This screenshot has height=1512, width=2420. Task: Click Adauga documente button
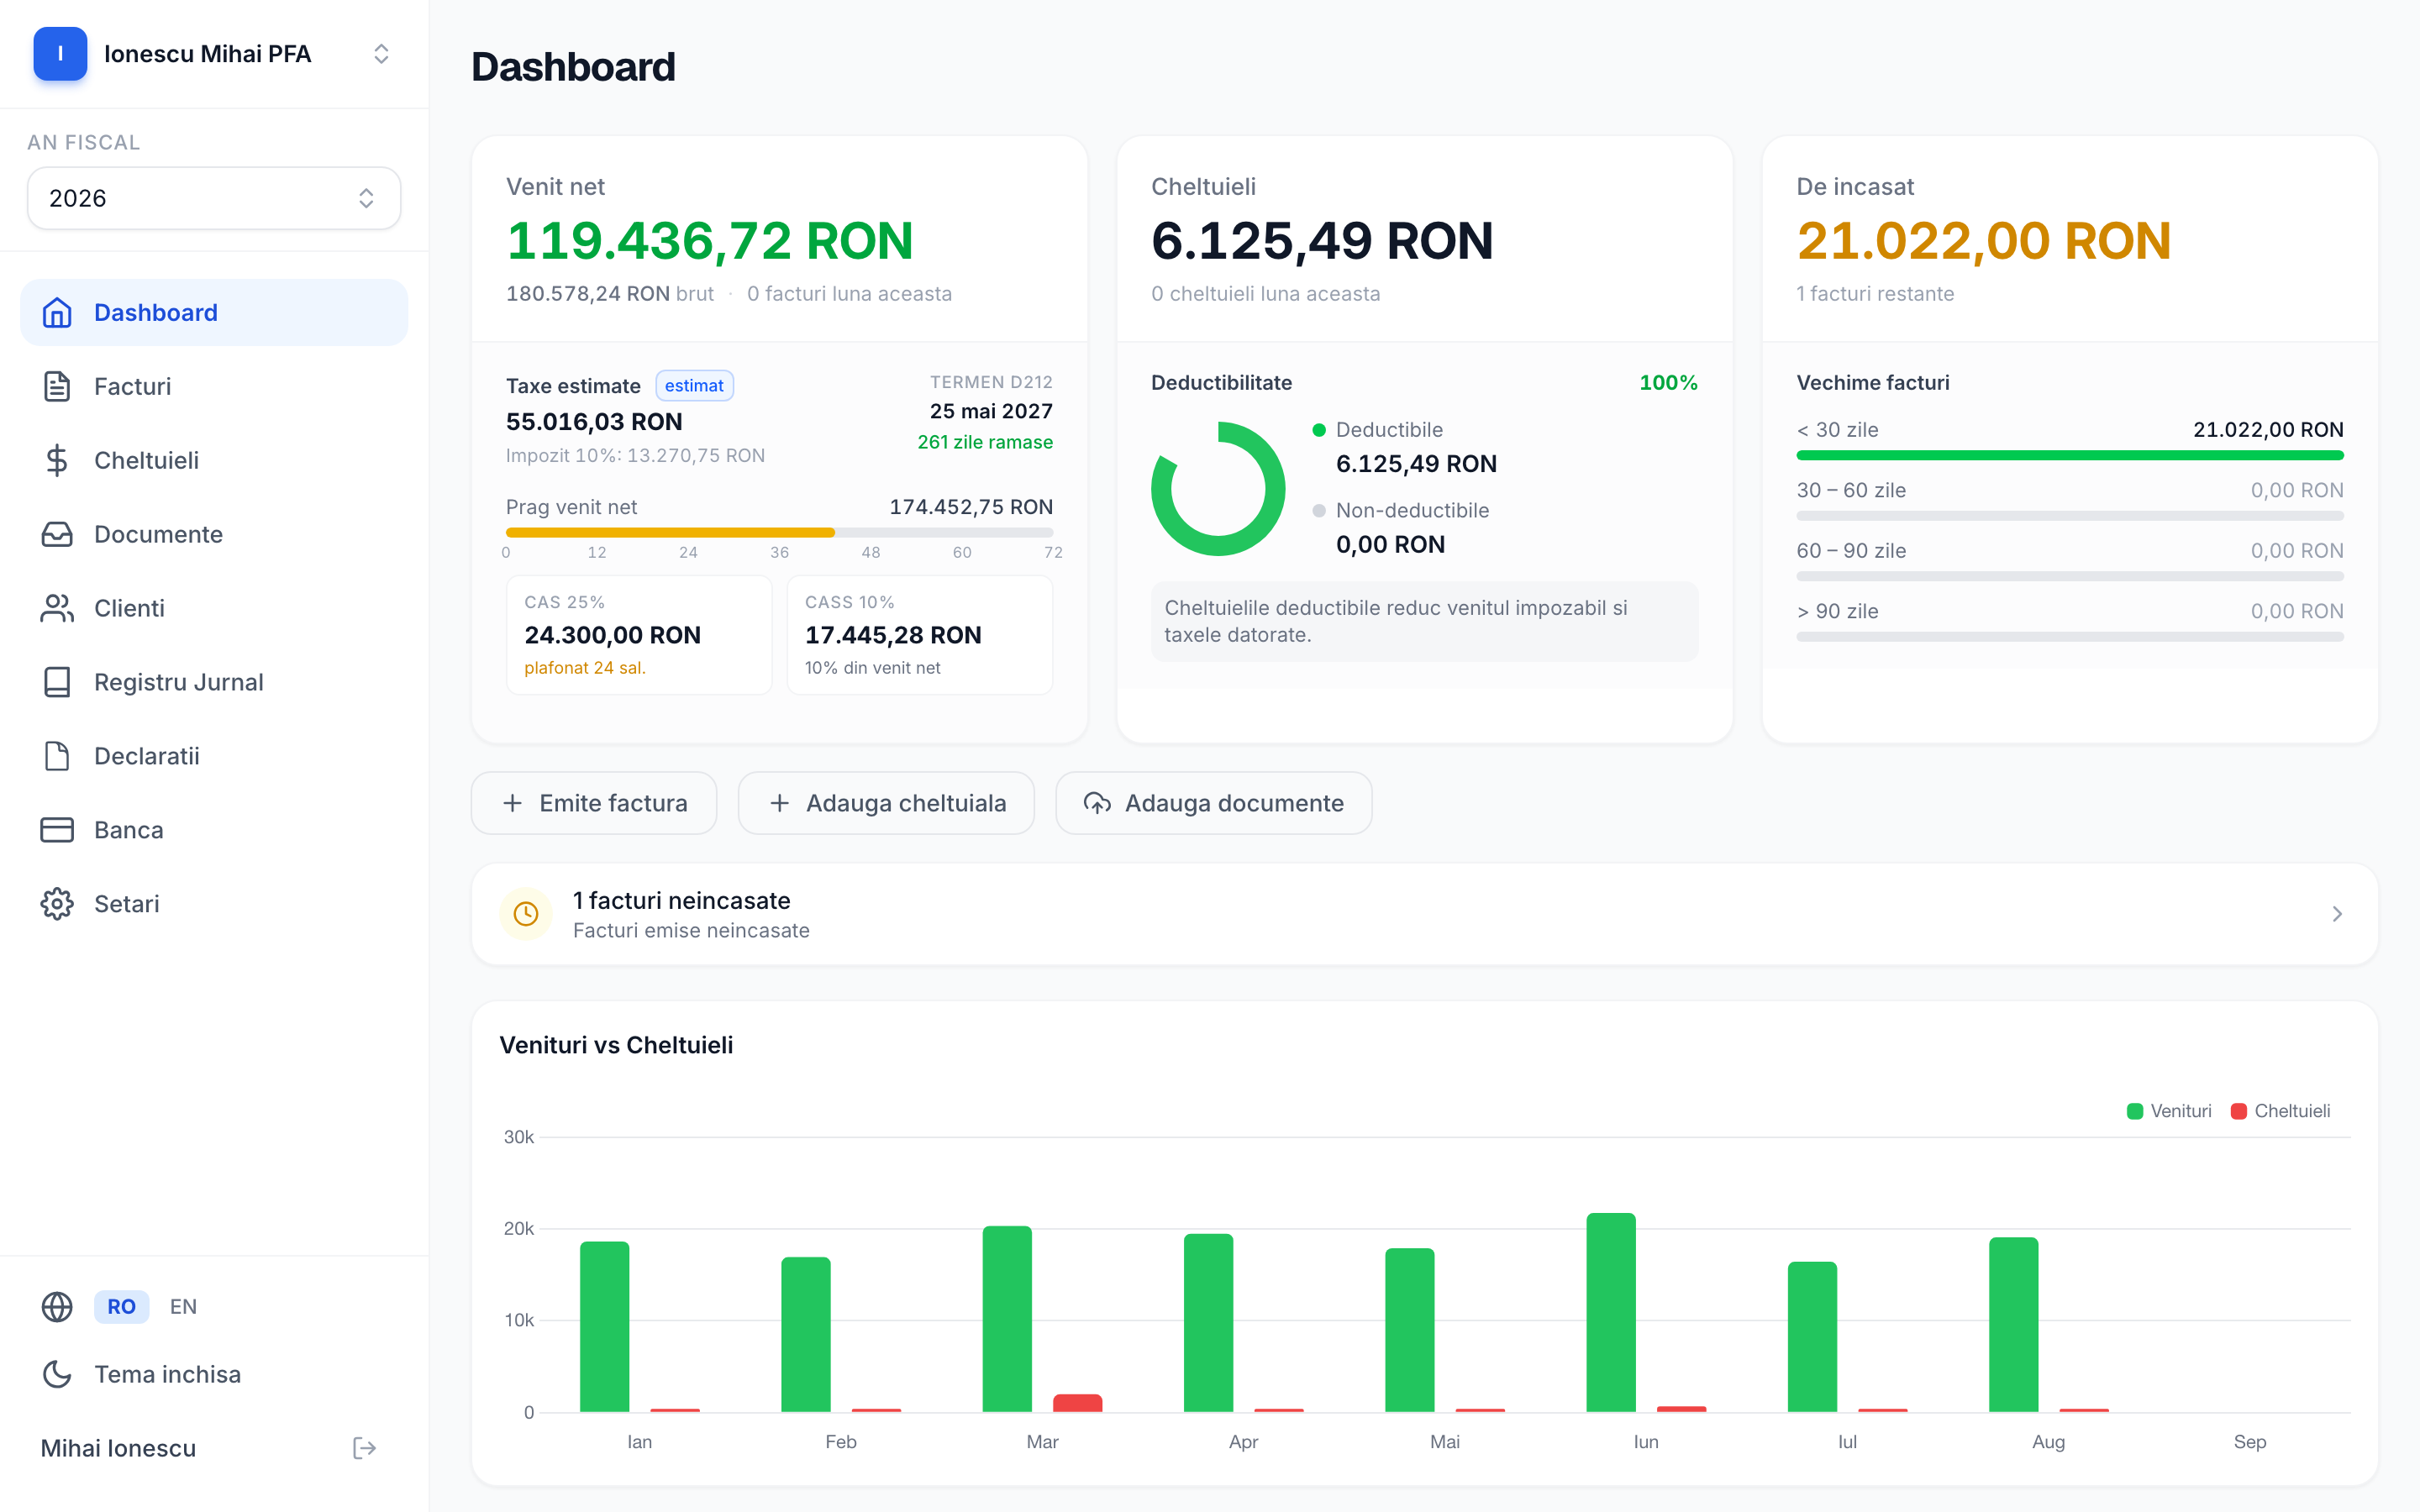click(x=1214, y=804)
